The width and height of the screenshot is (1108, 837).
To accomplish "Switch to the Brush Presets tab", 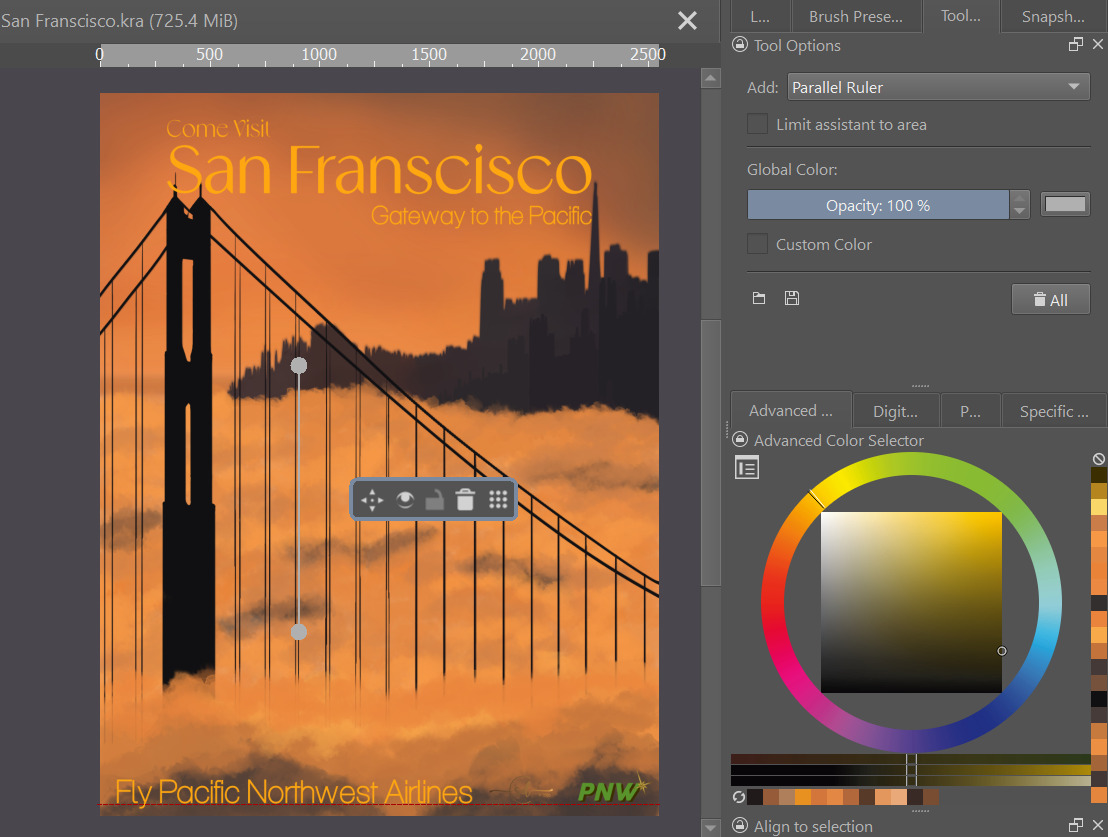I will pyautogui.click(x=854, y=16).
